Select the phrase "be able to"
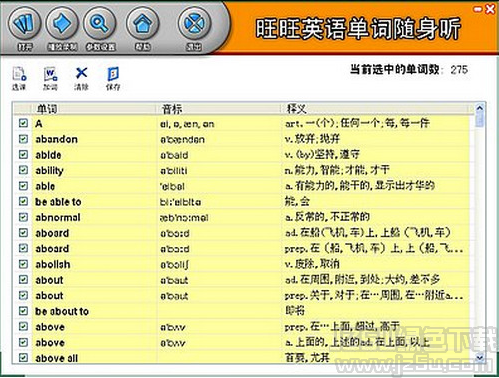 point(58,202)
